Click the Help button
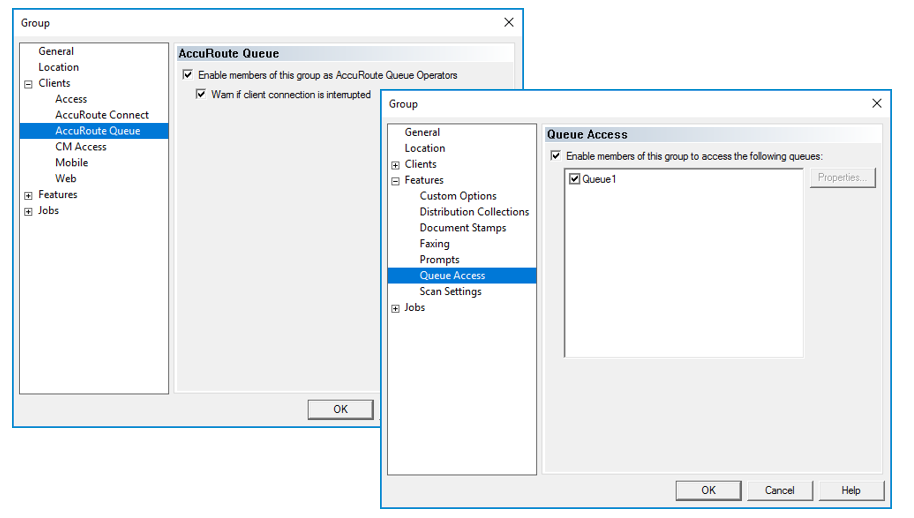The image size is (914, 518). point(851,490)
